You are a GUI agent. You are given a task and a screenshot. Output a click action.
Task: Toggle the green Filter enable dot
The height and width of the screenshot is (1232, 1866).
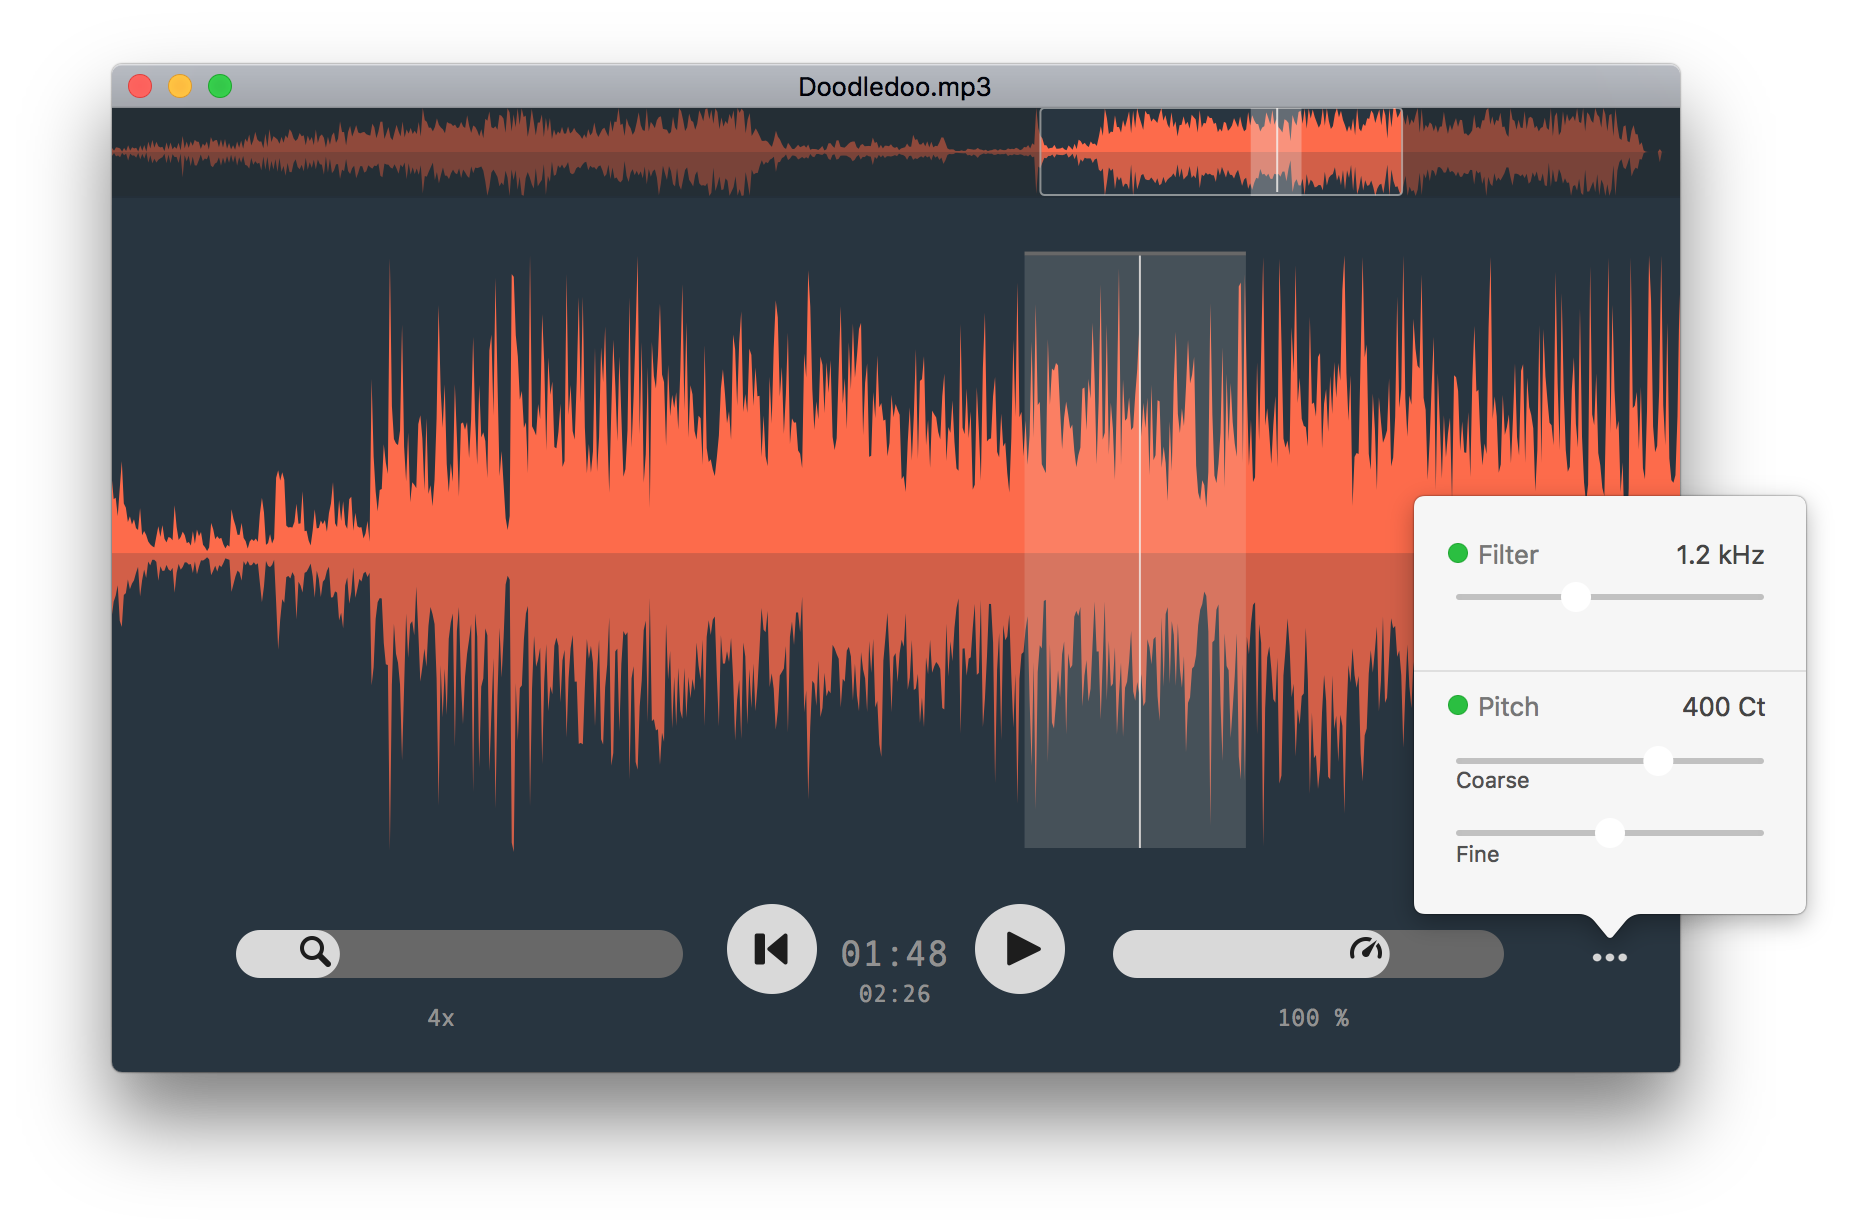[1458, 553]
